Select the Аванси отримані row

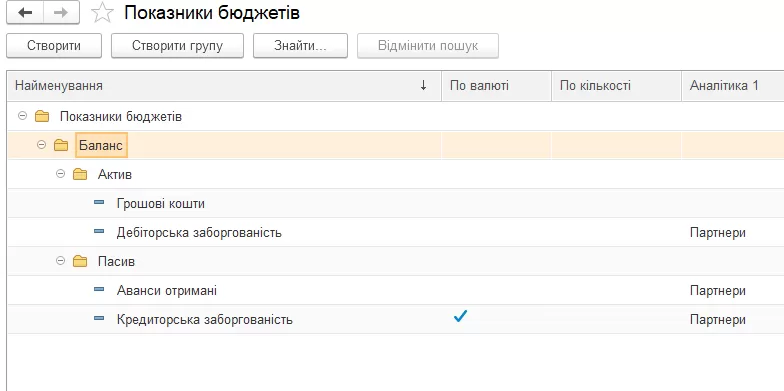click(396, 290)
